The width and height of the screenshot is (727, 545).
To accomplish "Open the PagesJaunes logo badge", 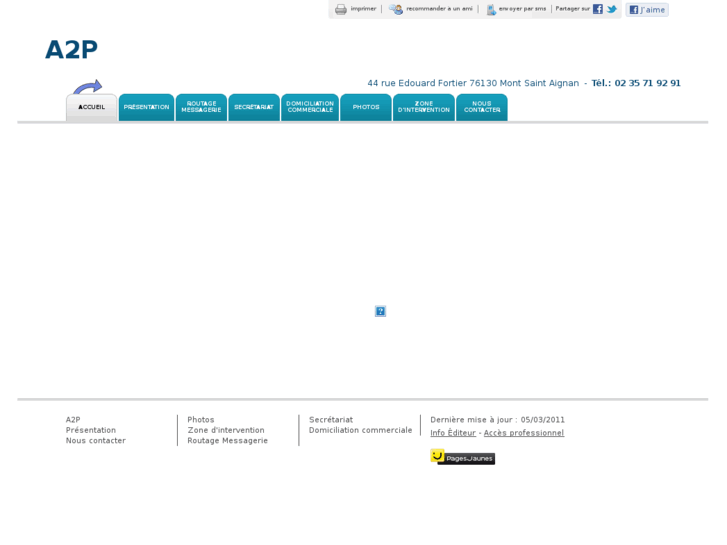I will [x=462, y=457].
